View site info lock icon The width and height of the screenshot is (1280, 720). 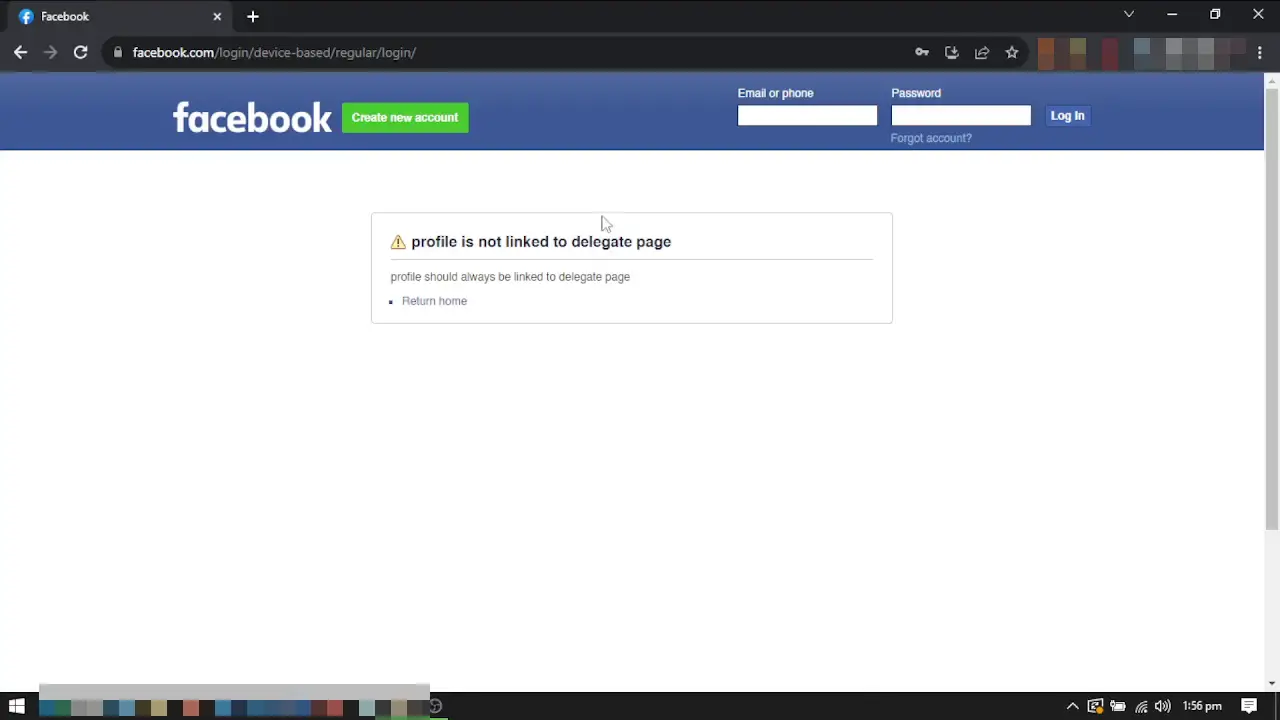117,52
